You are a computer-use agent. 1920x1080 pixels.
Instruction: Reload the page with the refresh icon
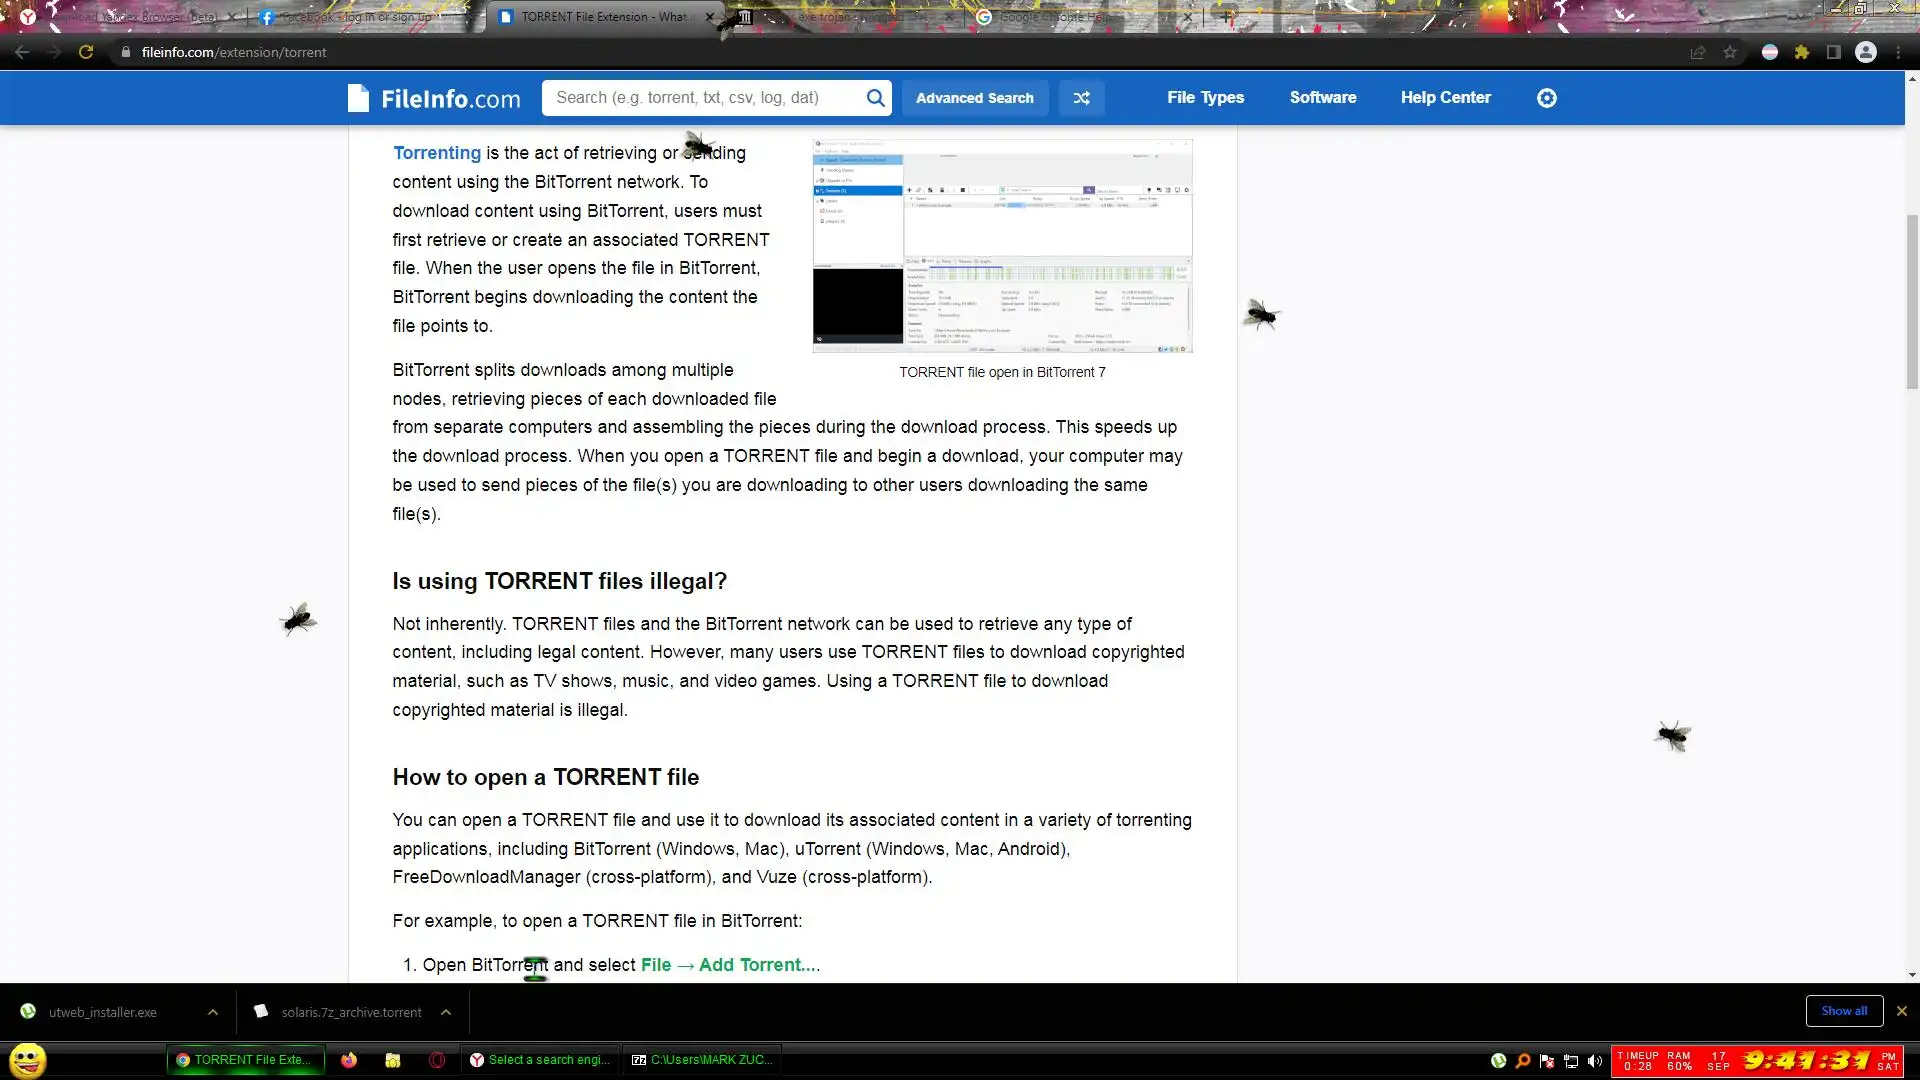[x=86, y=53]
